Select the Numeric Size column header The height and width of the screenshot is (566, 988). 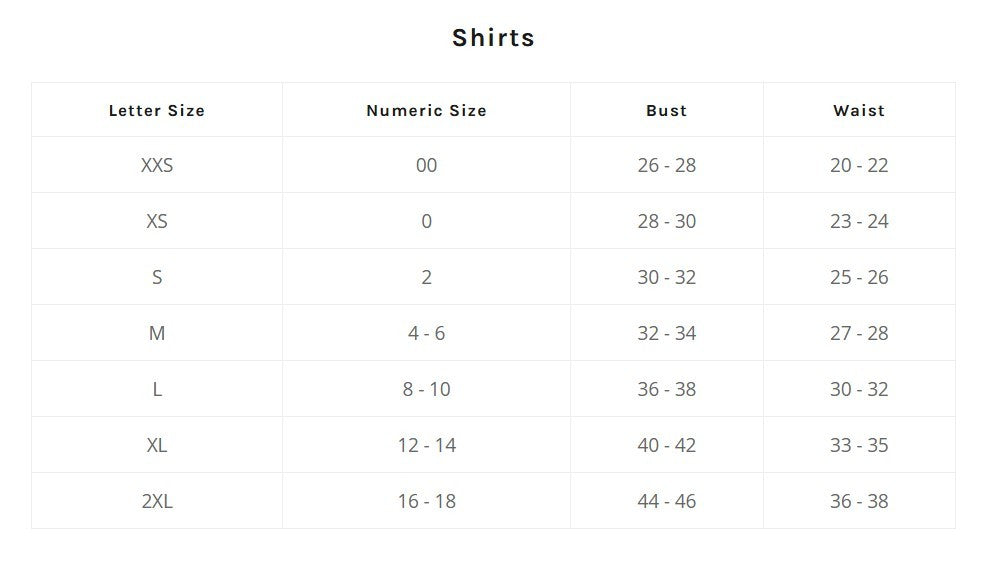point(426,111)
